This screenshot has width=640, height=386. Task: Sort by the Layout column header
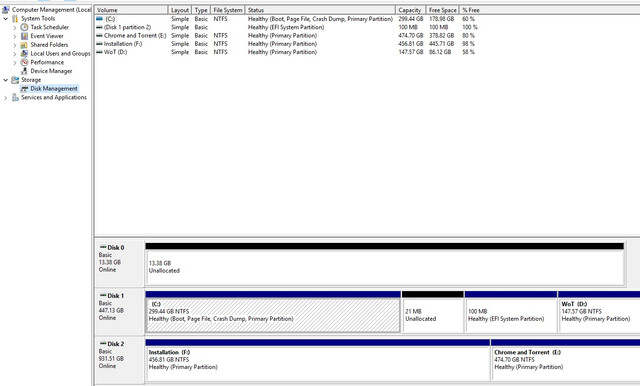[180, 10]
